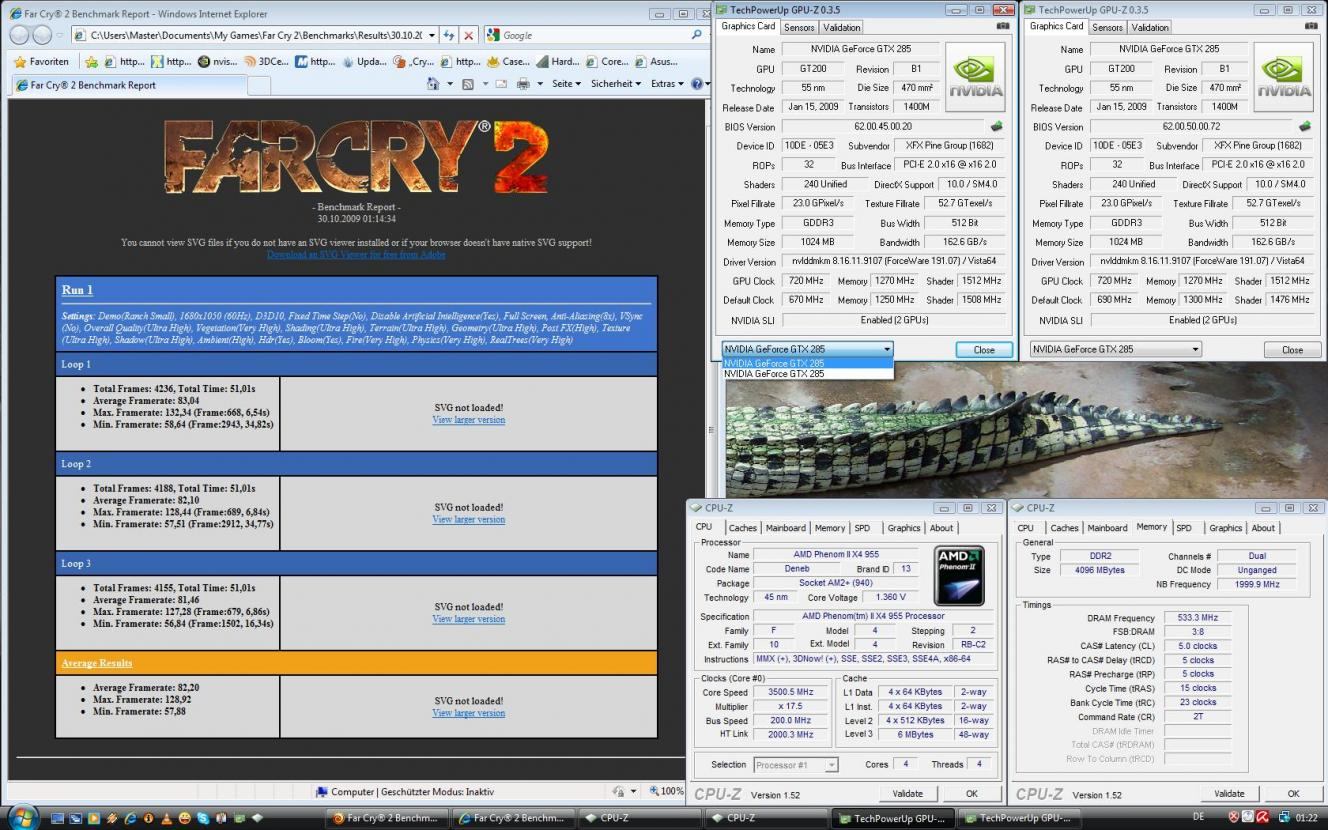Click the add to favorites bar icon

coord(91,61)
